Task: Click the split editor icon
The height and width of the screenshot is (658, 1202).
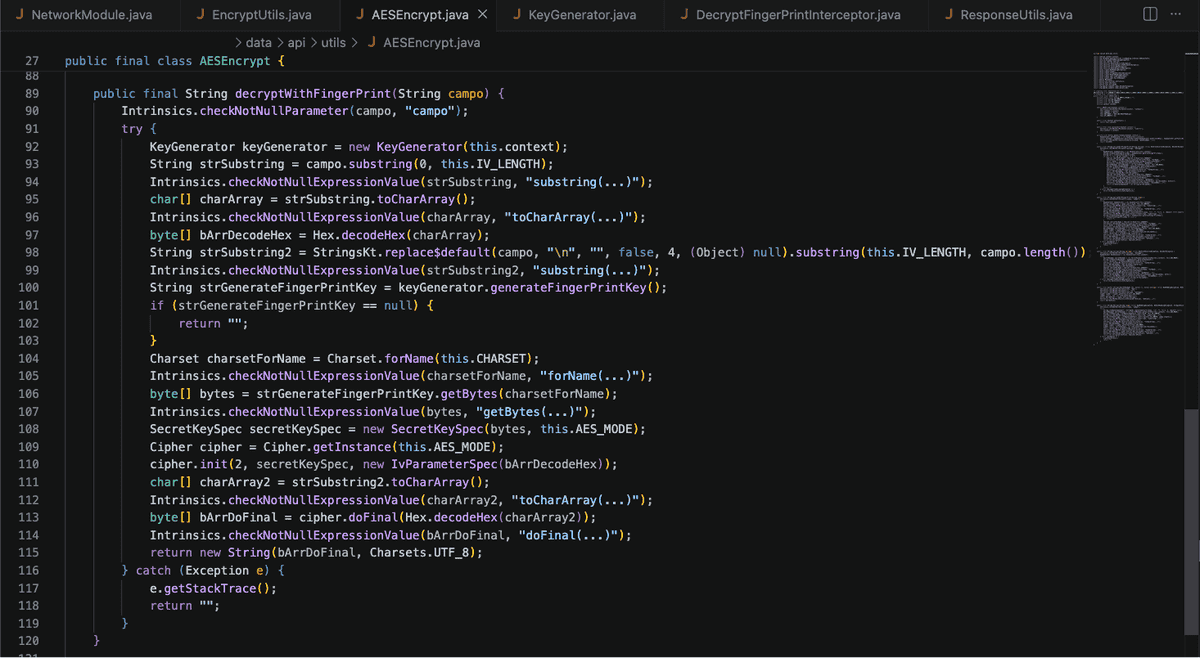Action: click(x=1150, y=14)
